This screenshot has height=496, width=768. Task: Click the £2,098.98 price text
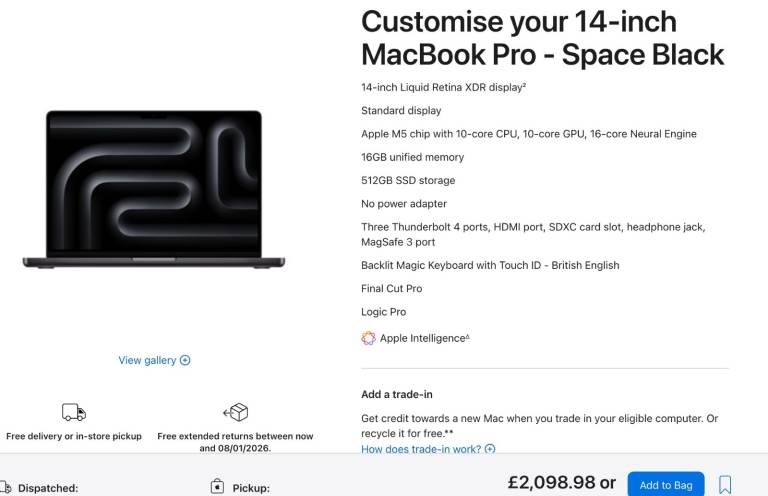(x=551, y=483)
